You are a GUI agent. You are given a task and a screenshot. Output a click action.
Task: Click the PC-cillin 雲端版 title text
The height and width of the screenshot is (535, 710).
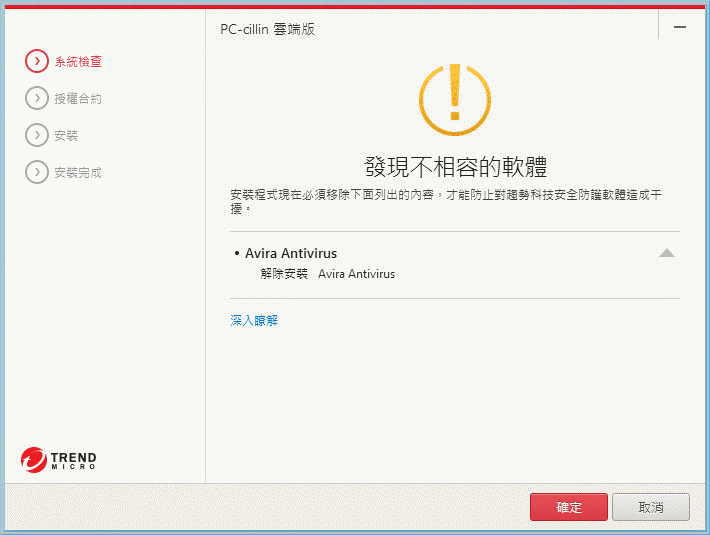click(267, 29)
